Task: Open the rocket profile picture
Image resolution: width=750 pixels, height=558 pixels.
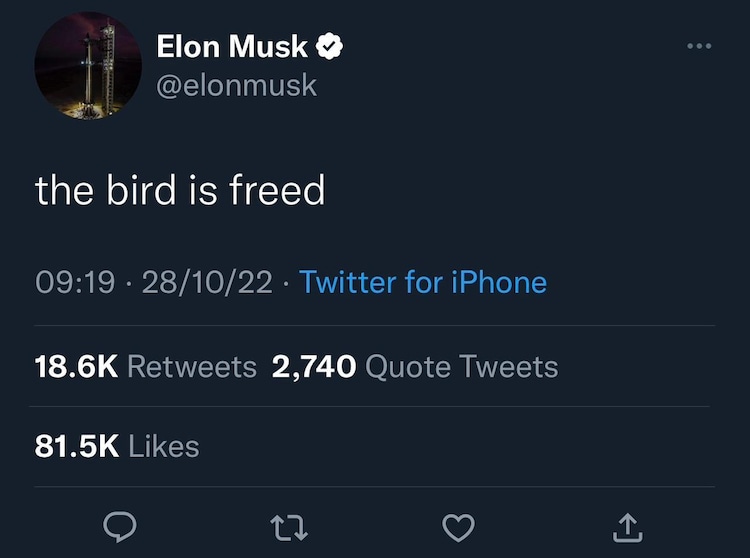Action: pyautogui.click(x=88, y=67)
